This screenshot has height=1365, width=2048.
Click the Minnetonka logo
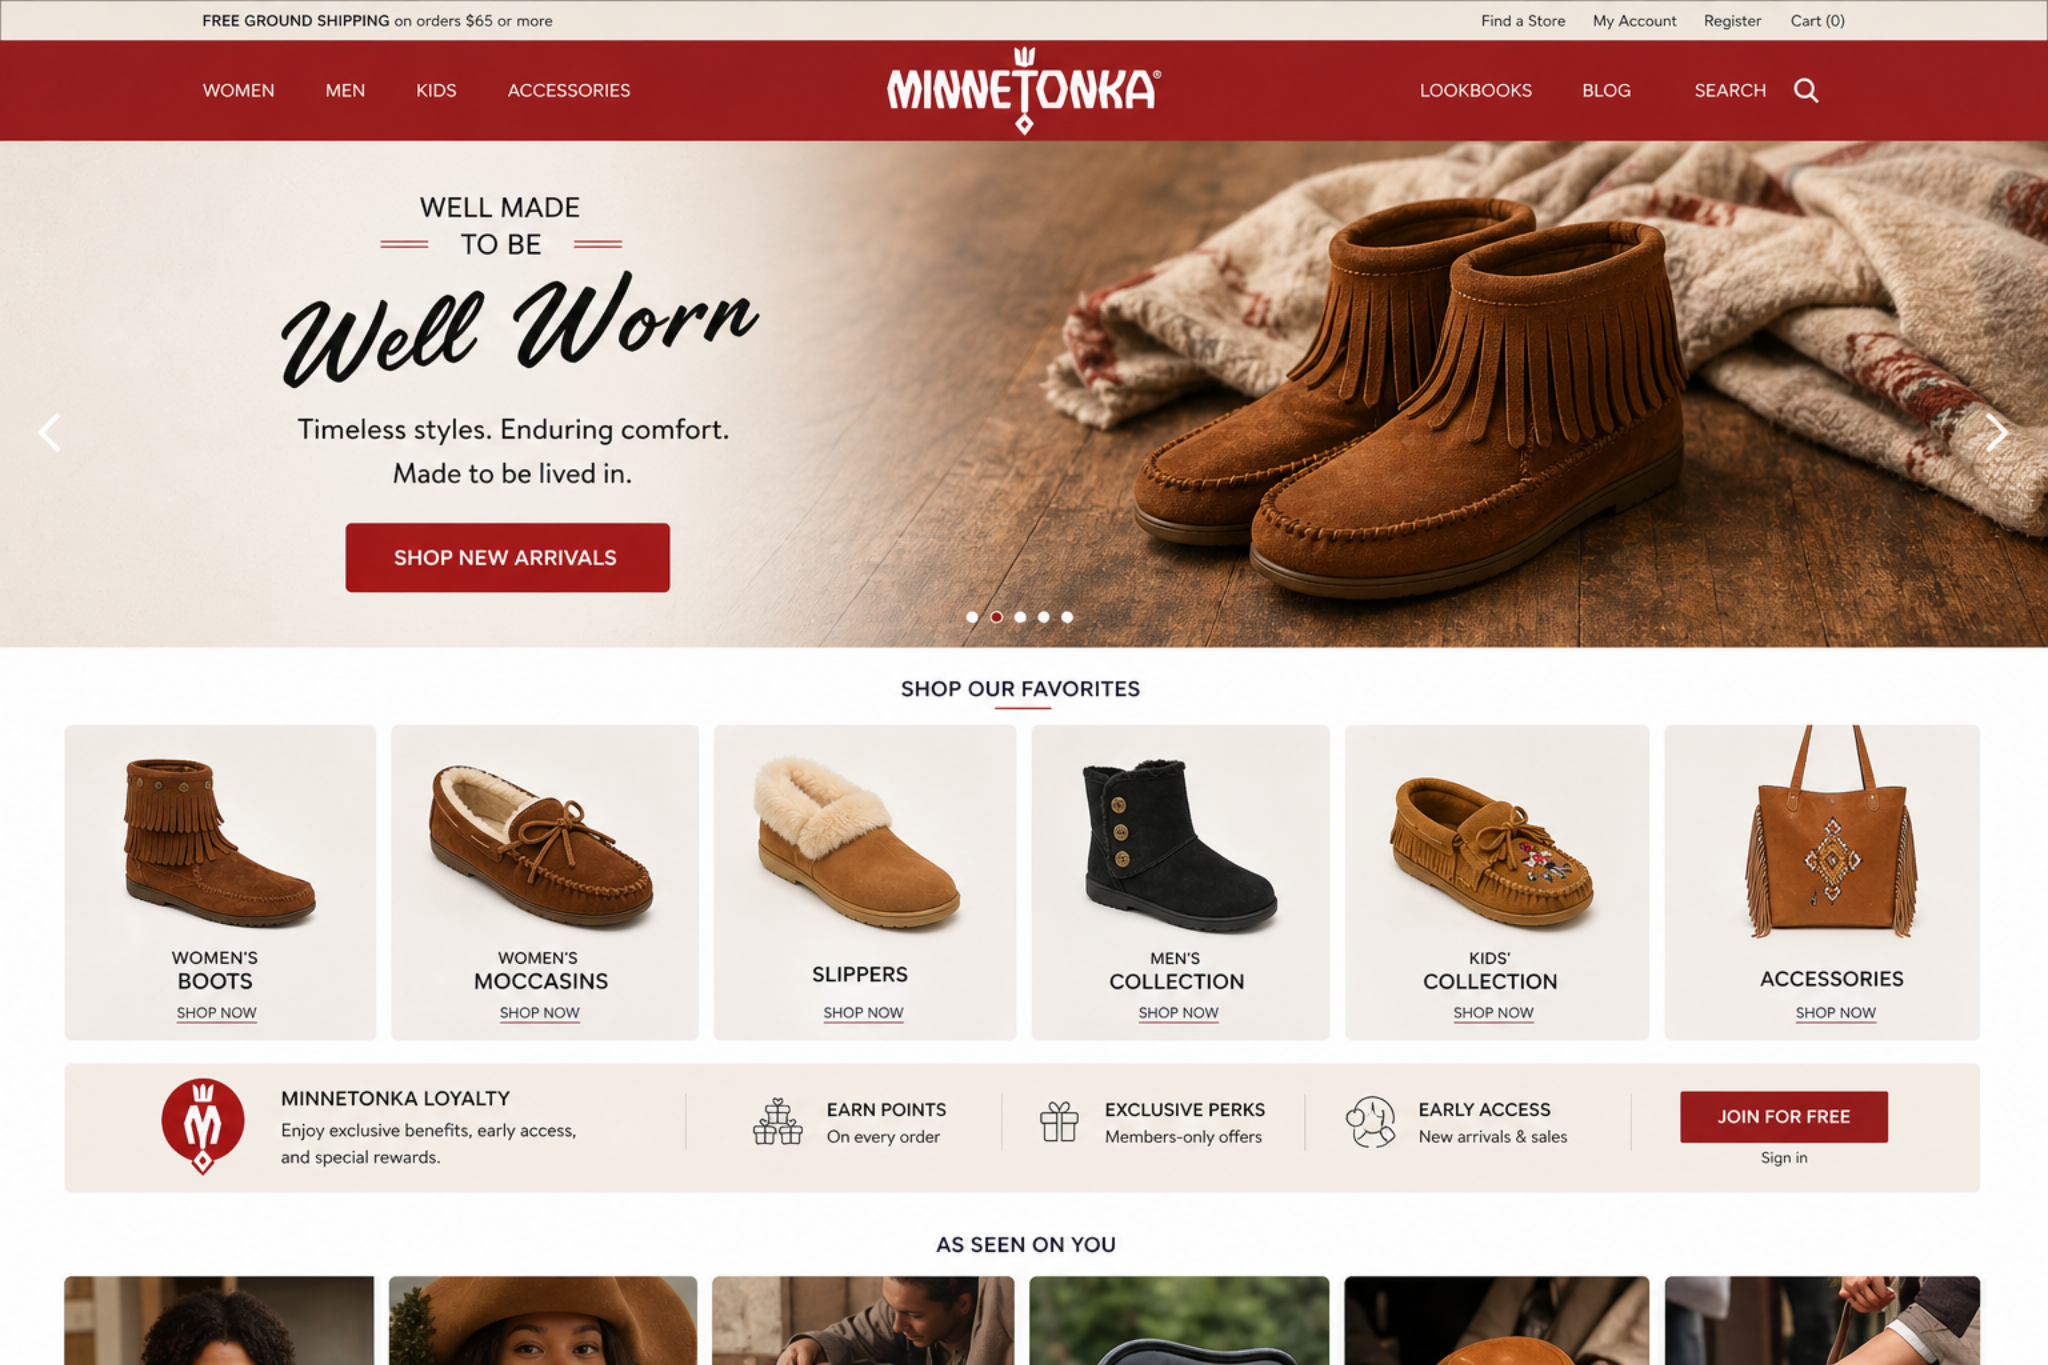coord(1023,90)
